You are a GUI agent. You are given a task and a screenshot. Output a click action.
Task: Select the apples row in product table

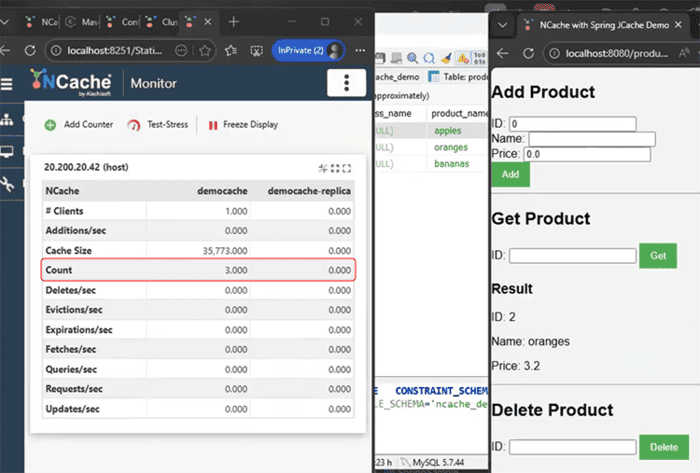431,130
